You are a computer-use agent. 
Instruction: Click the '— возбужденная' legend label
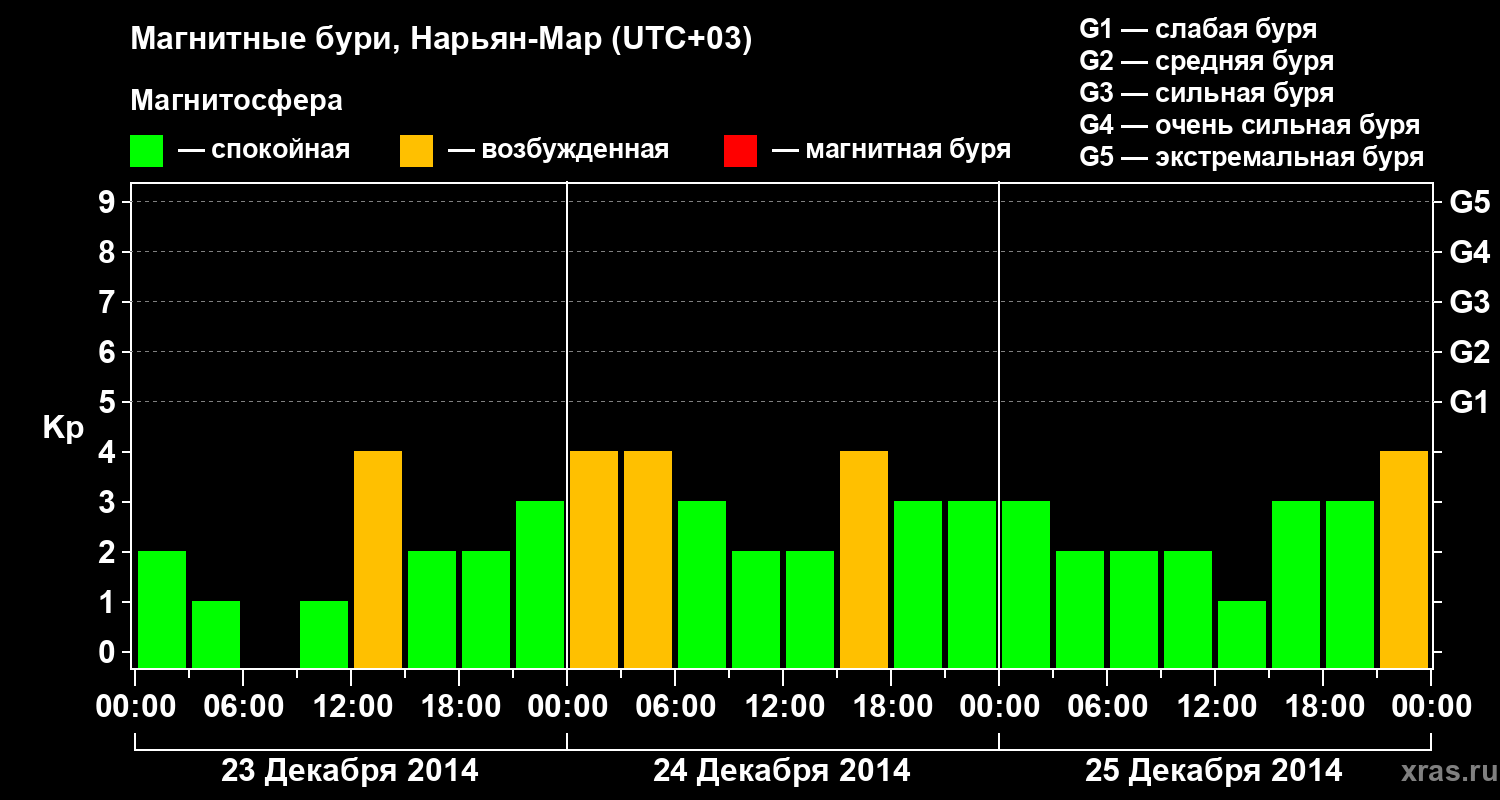tap(558, 150)
